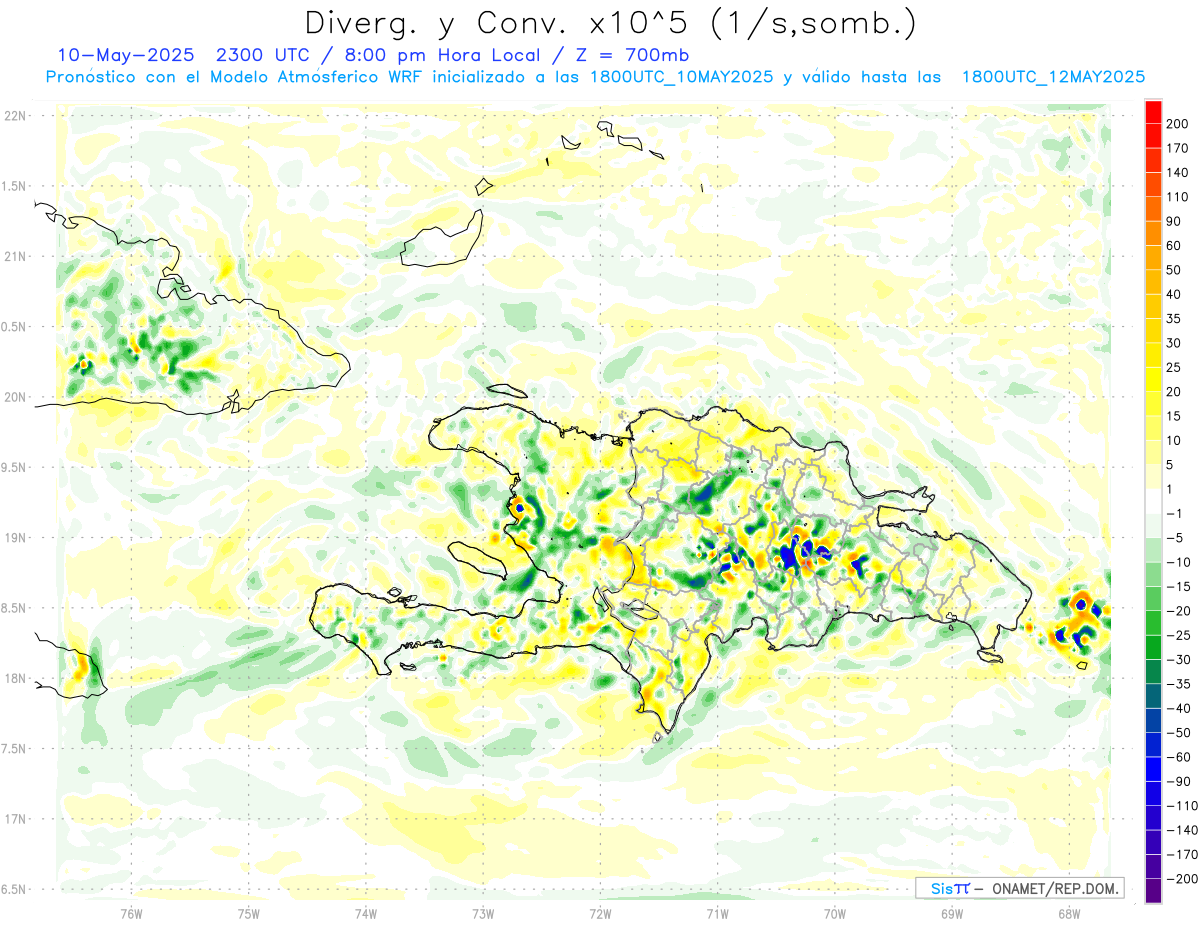Select the -20 color scale value
This screenshot has width=1200, height=927.
[x=1178, y=610]
